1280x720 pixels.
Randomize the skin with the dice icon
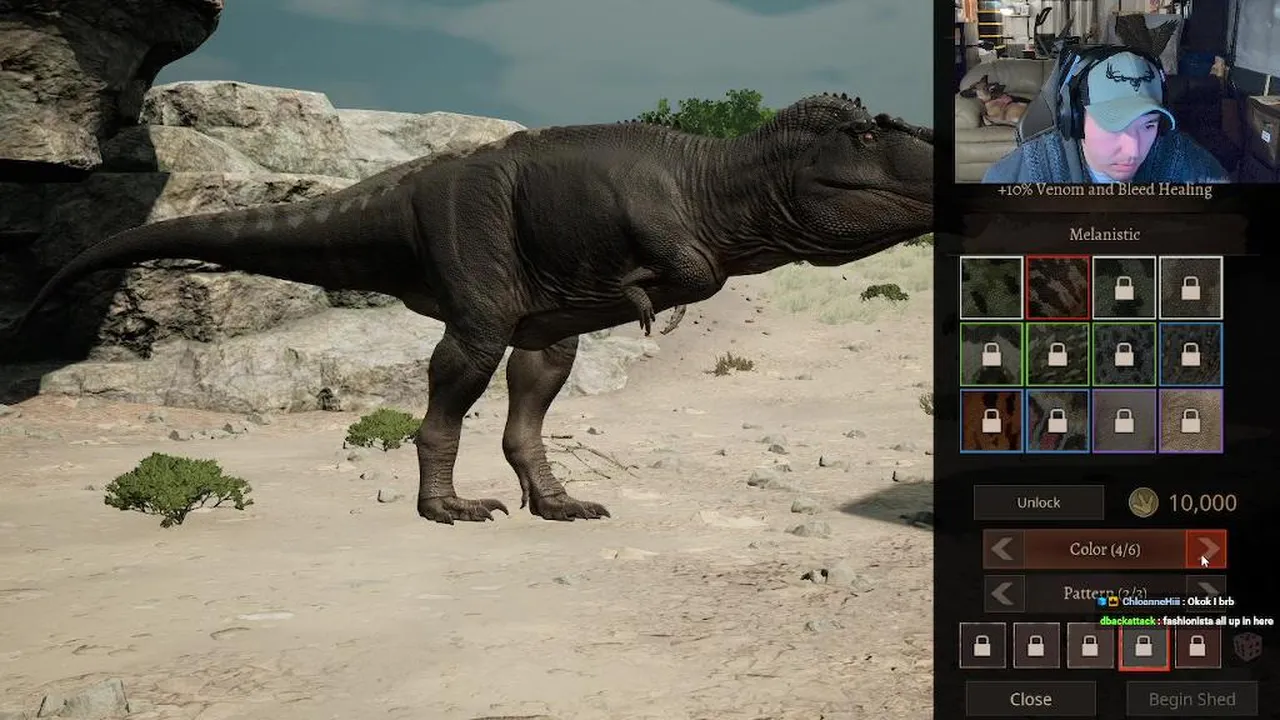[x=1247, y=647]
